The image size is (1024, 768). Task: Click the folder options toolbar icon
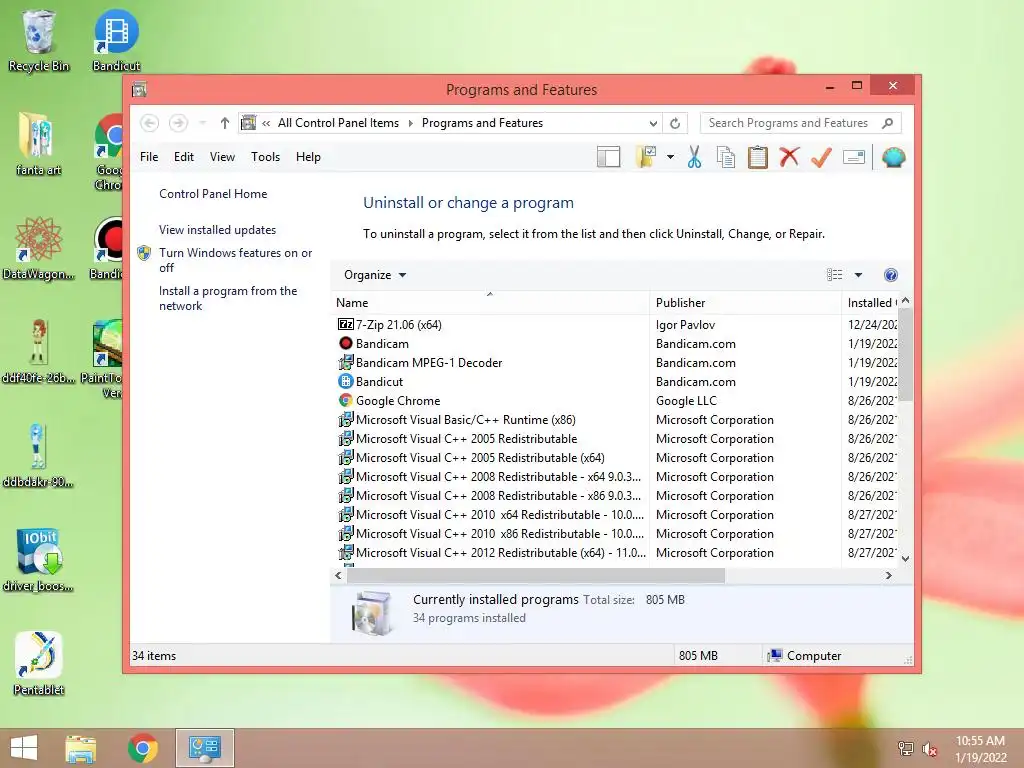[646, 157]
